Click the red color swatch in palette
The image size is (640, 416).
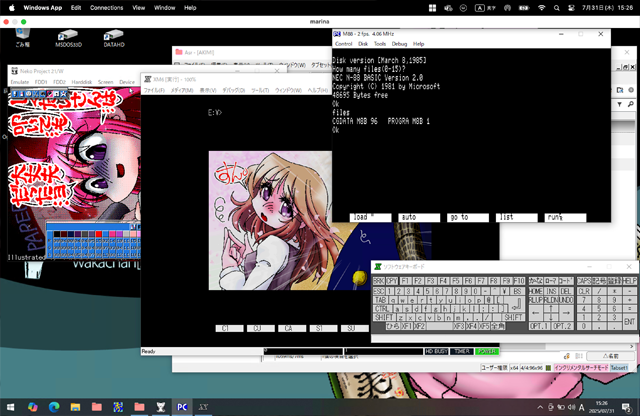[98, 234]
